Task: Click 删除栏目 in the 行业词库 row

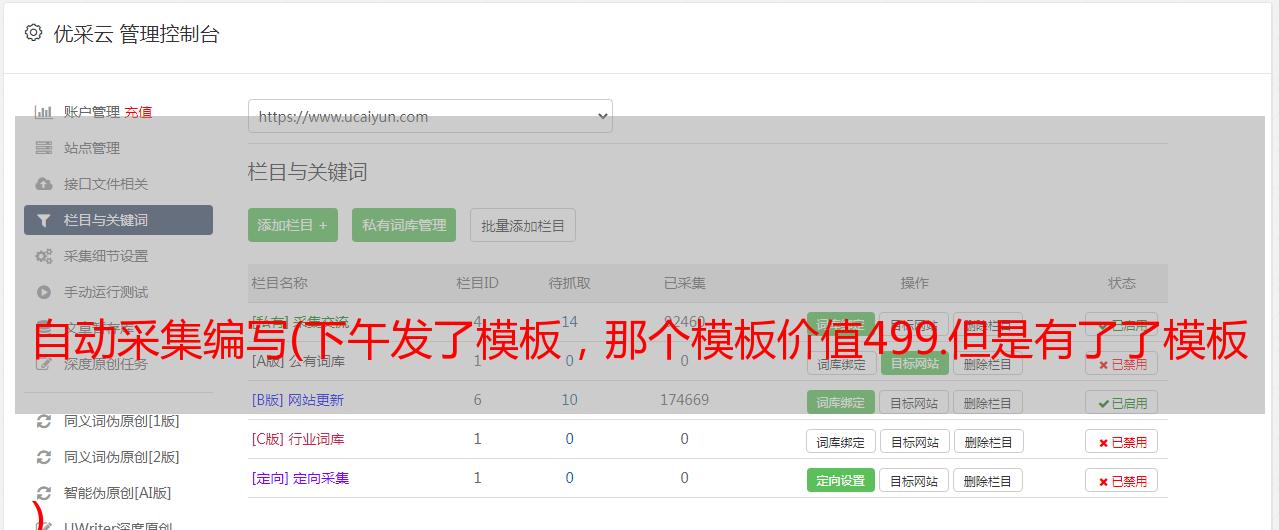Action: [988, 441]
